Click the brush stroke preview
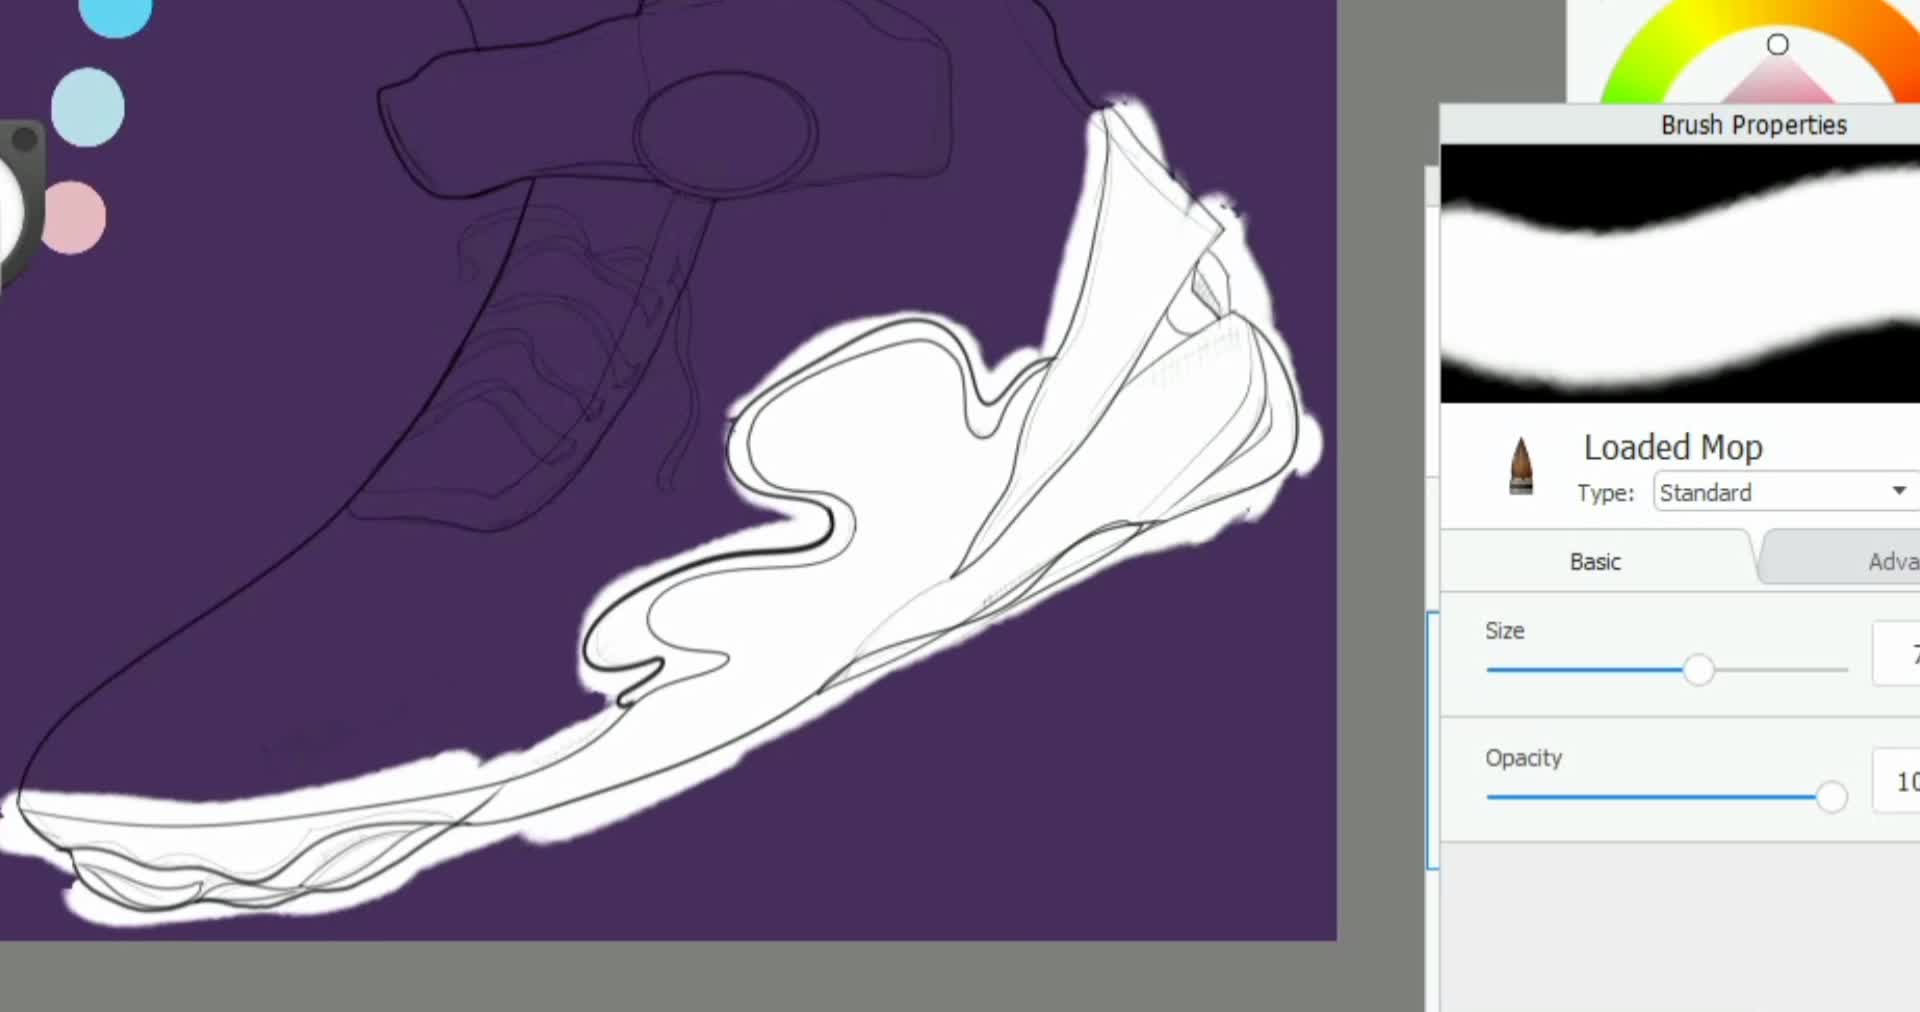The width and height of the screenshot is (1920, 1012). (1680, 274)
